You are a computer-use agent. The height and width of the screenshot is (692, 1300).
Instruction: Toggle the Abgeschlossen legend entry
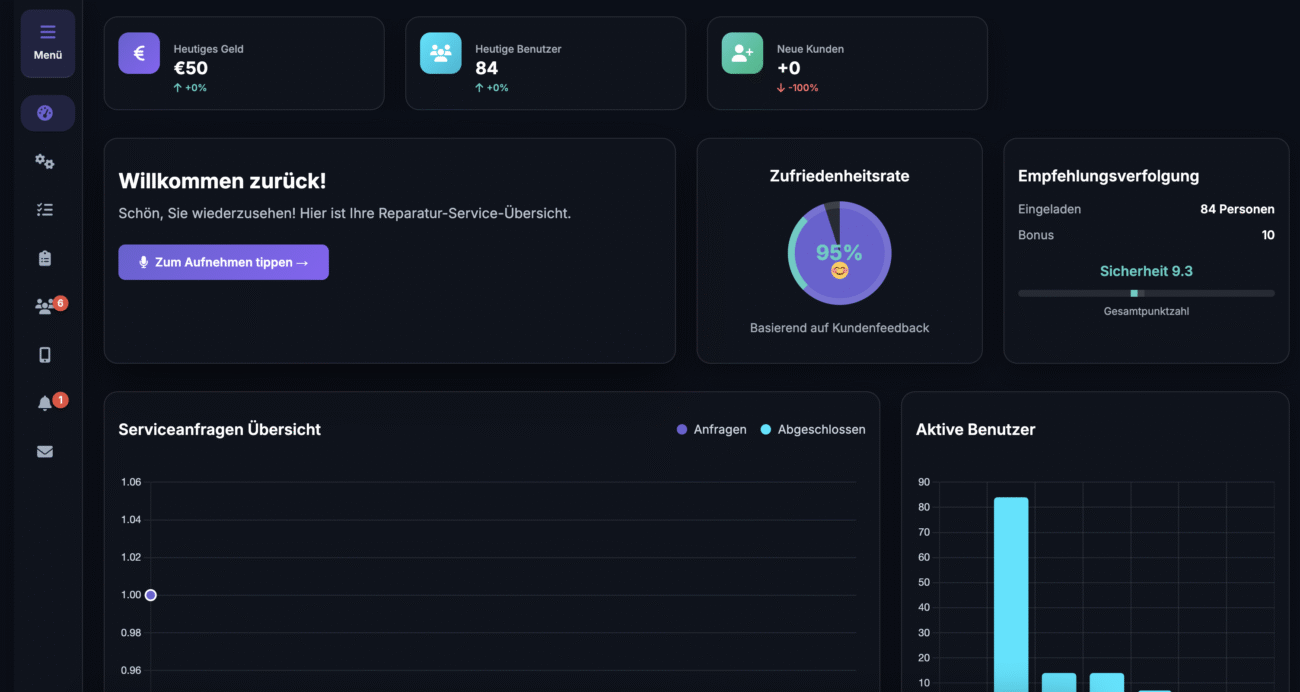tap(813, 429)
